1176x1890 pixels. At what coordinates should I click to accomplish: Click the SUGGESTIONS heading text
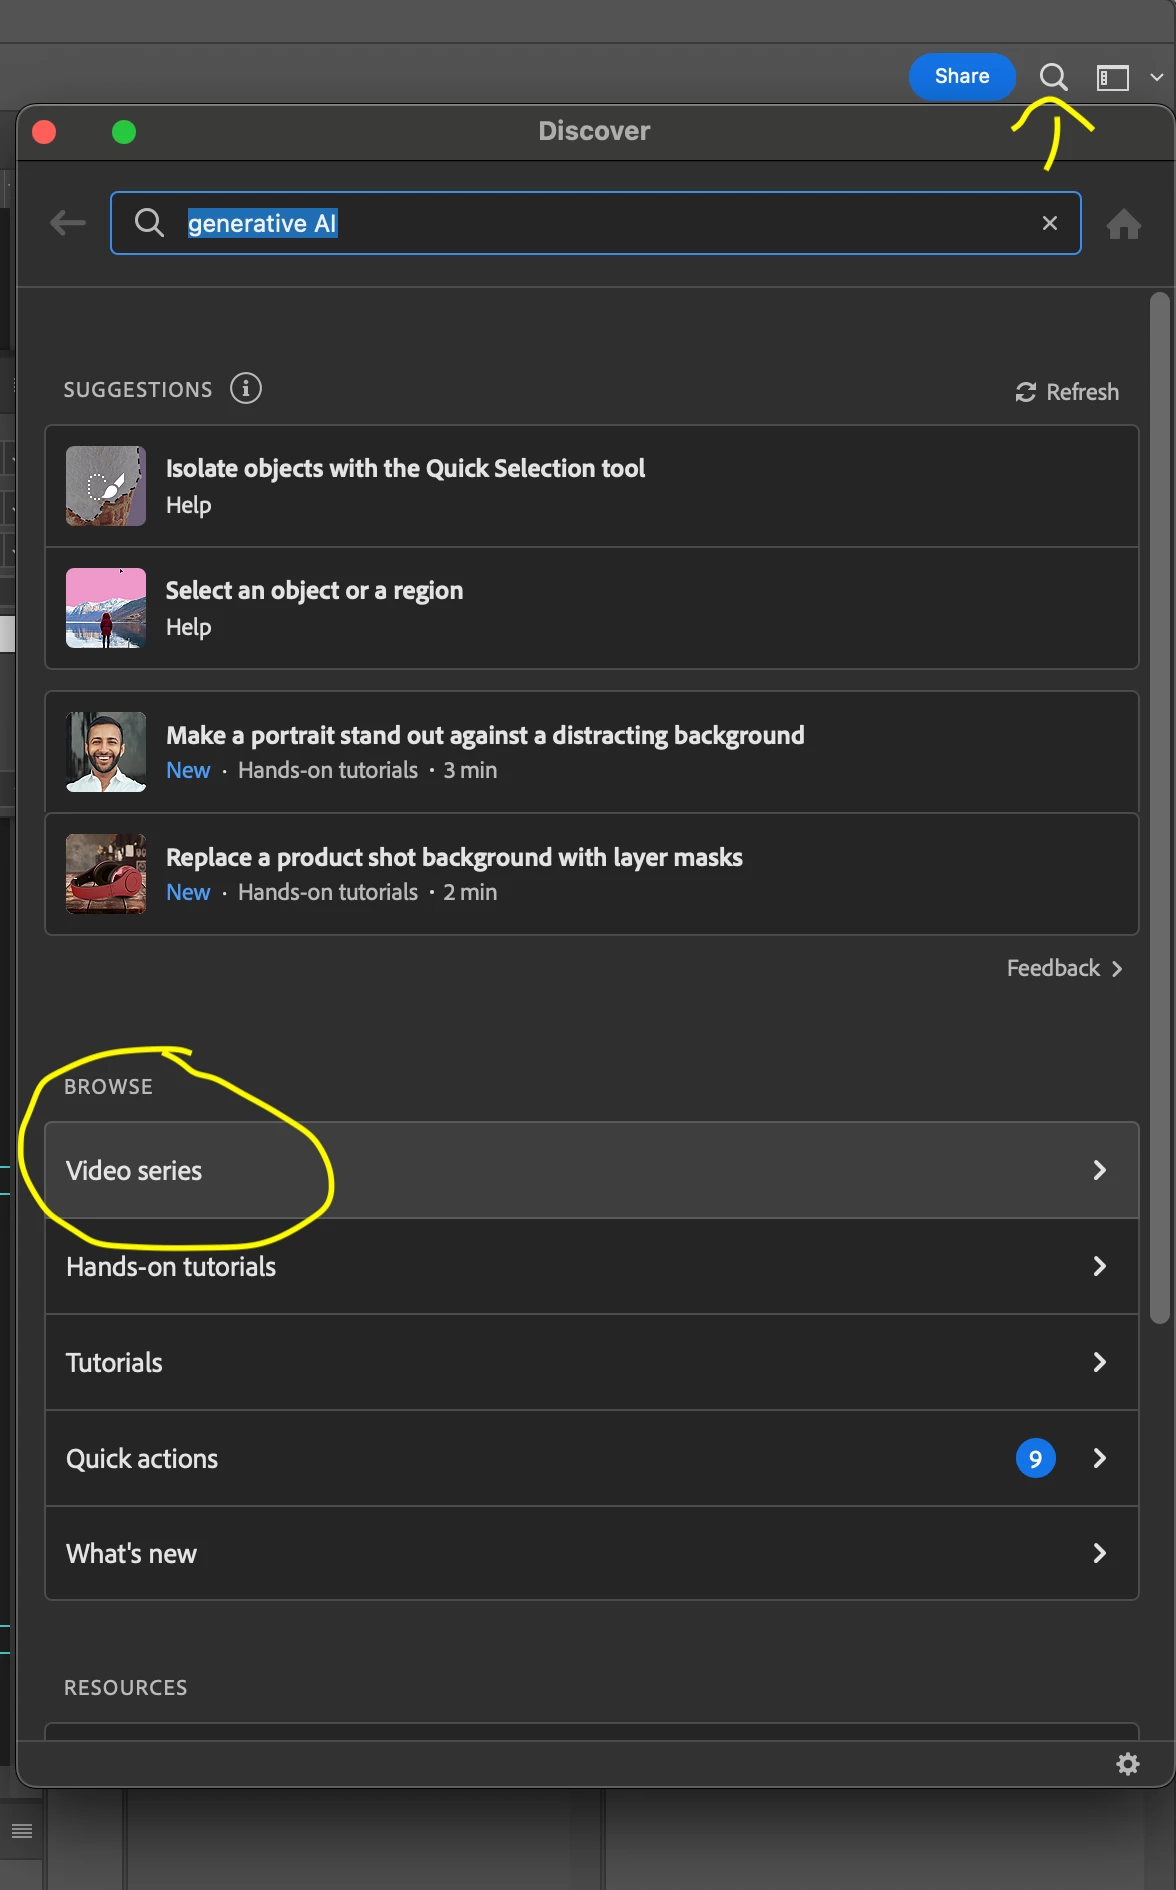(x=138, y=390)
